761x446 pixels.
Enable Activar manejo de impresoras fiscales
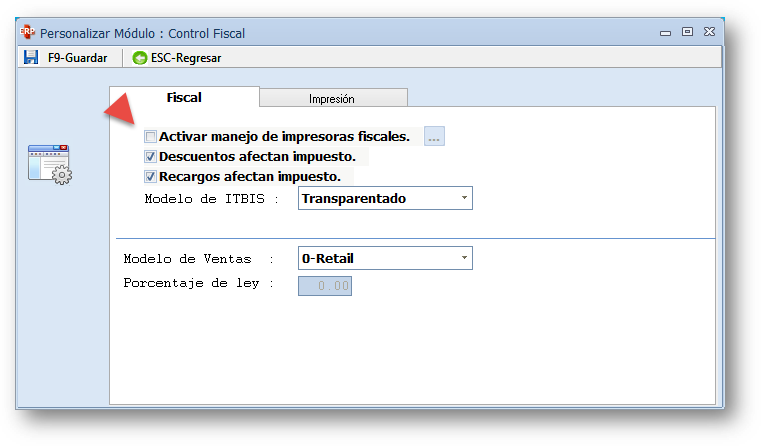pos(151,137)
